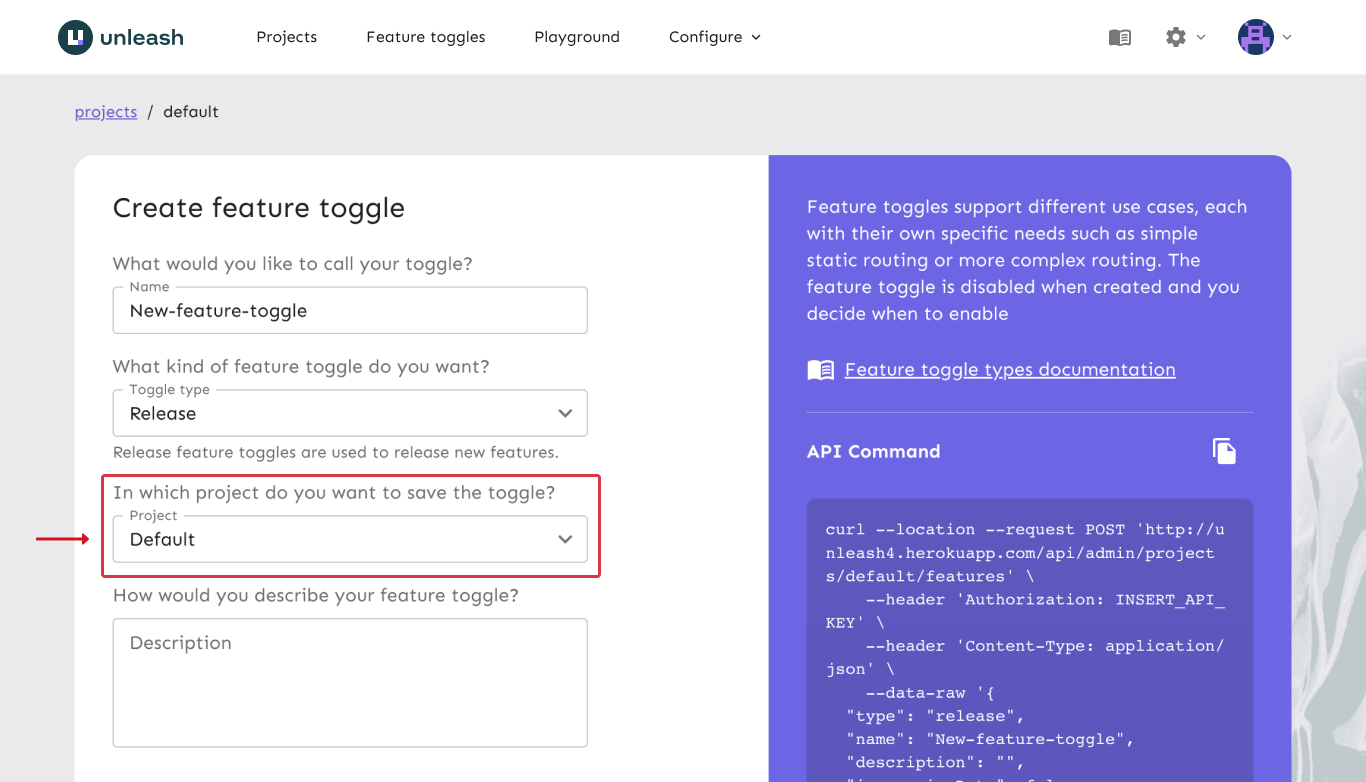Open the Toggle type dropdown showing Release
The width and height of the screenshot is (1366, 782).
349,413
